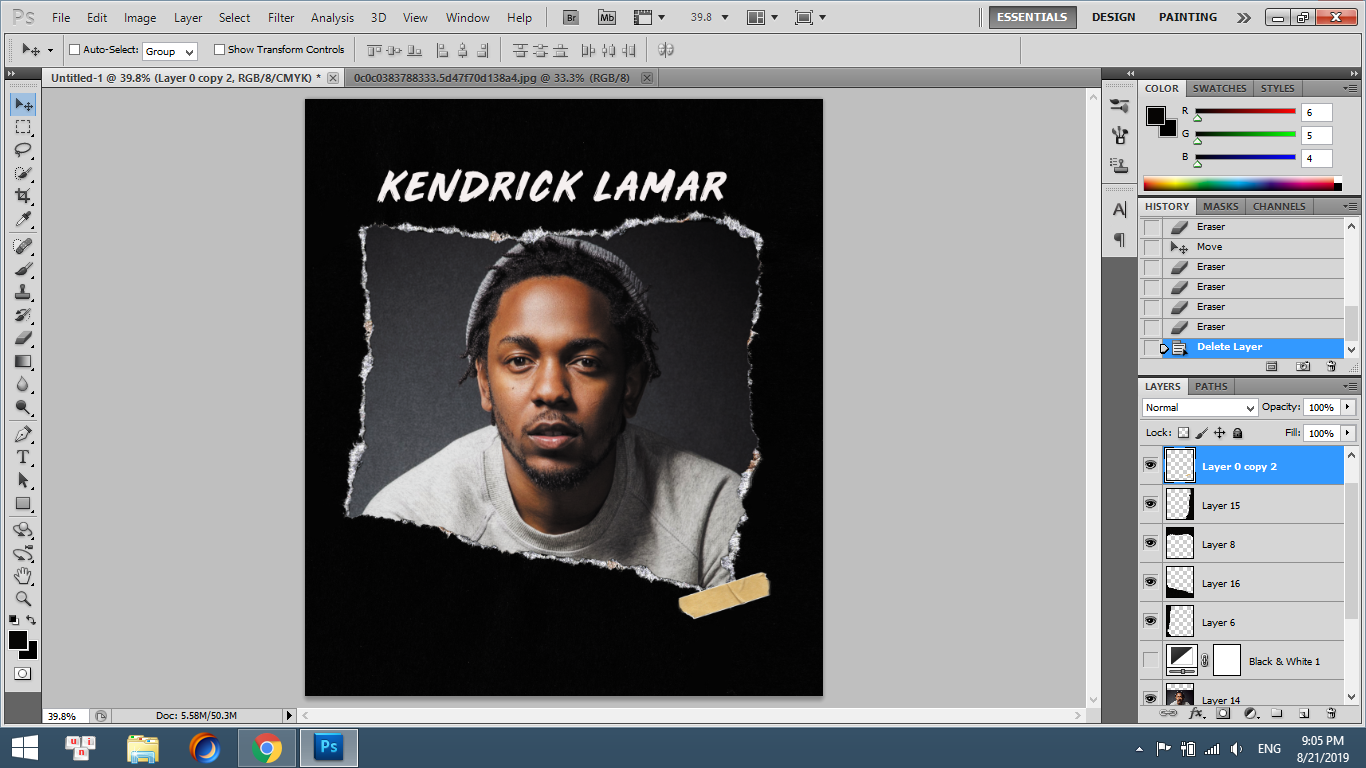Select the Pen tool

click(23, 434)
